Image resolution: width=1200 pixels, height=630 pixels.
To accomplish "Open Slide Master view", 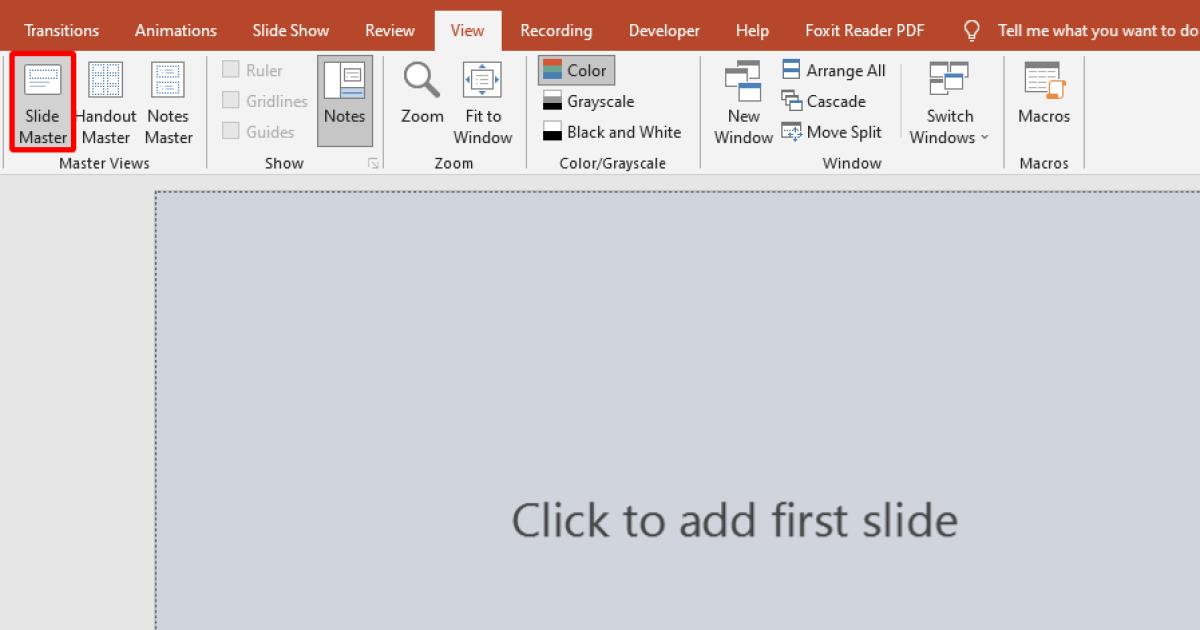I will pos(43,103).
